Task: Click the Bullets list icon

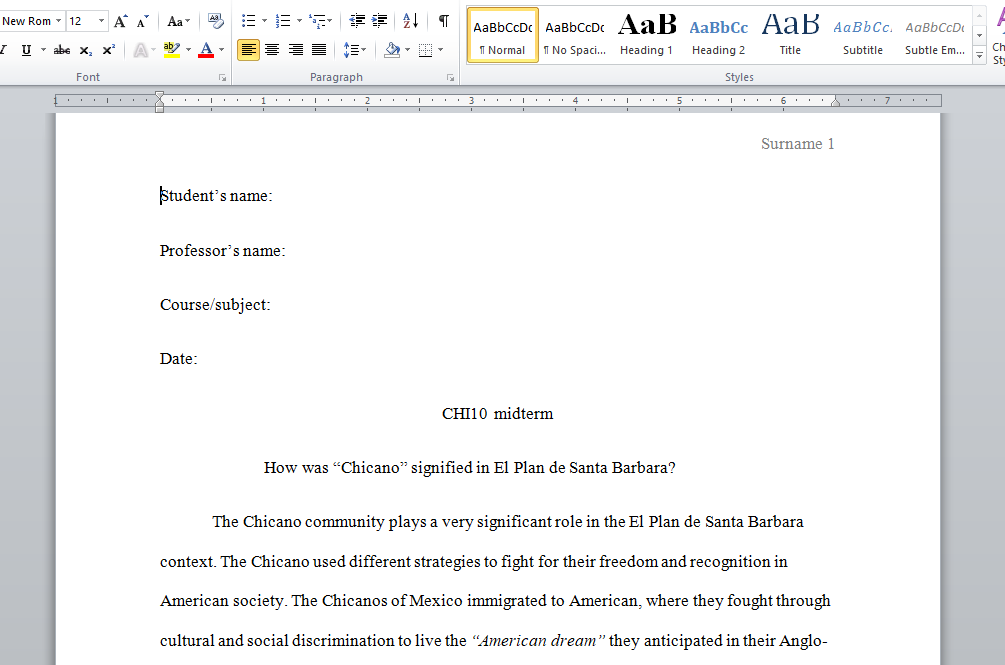Action: [x=249, y=21]
